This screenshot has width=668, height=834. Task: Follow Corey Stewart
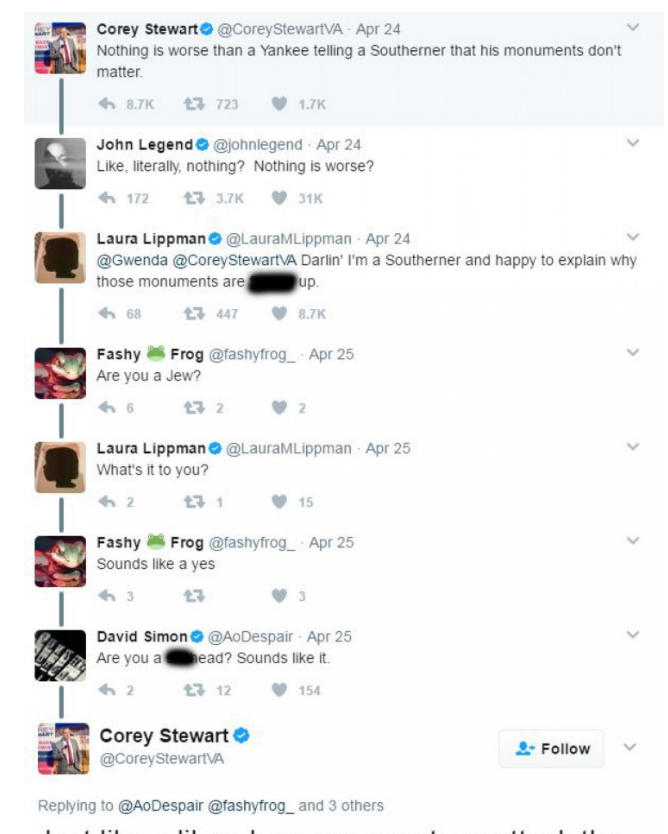[x=552, y=748]
